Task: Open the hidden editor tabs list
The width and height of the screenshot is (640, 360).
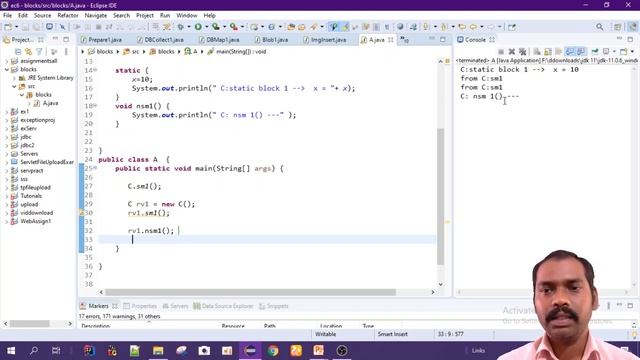Action: (x=404, y=40)
